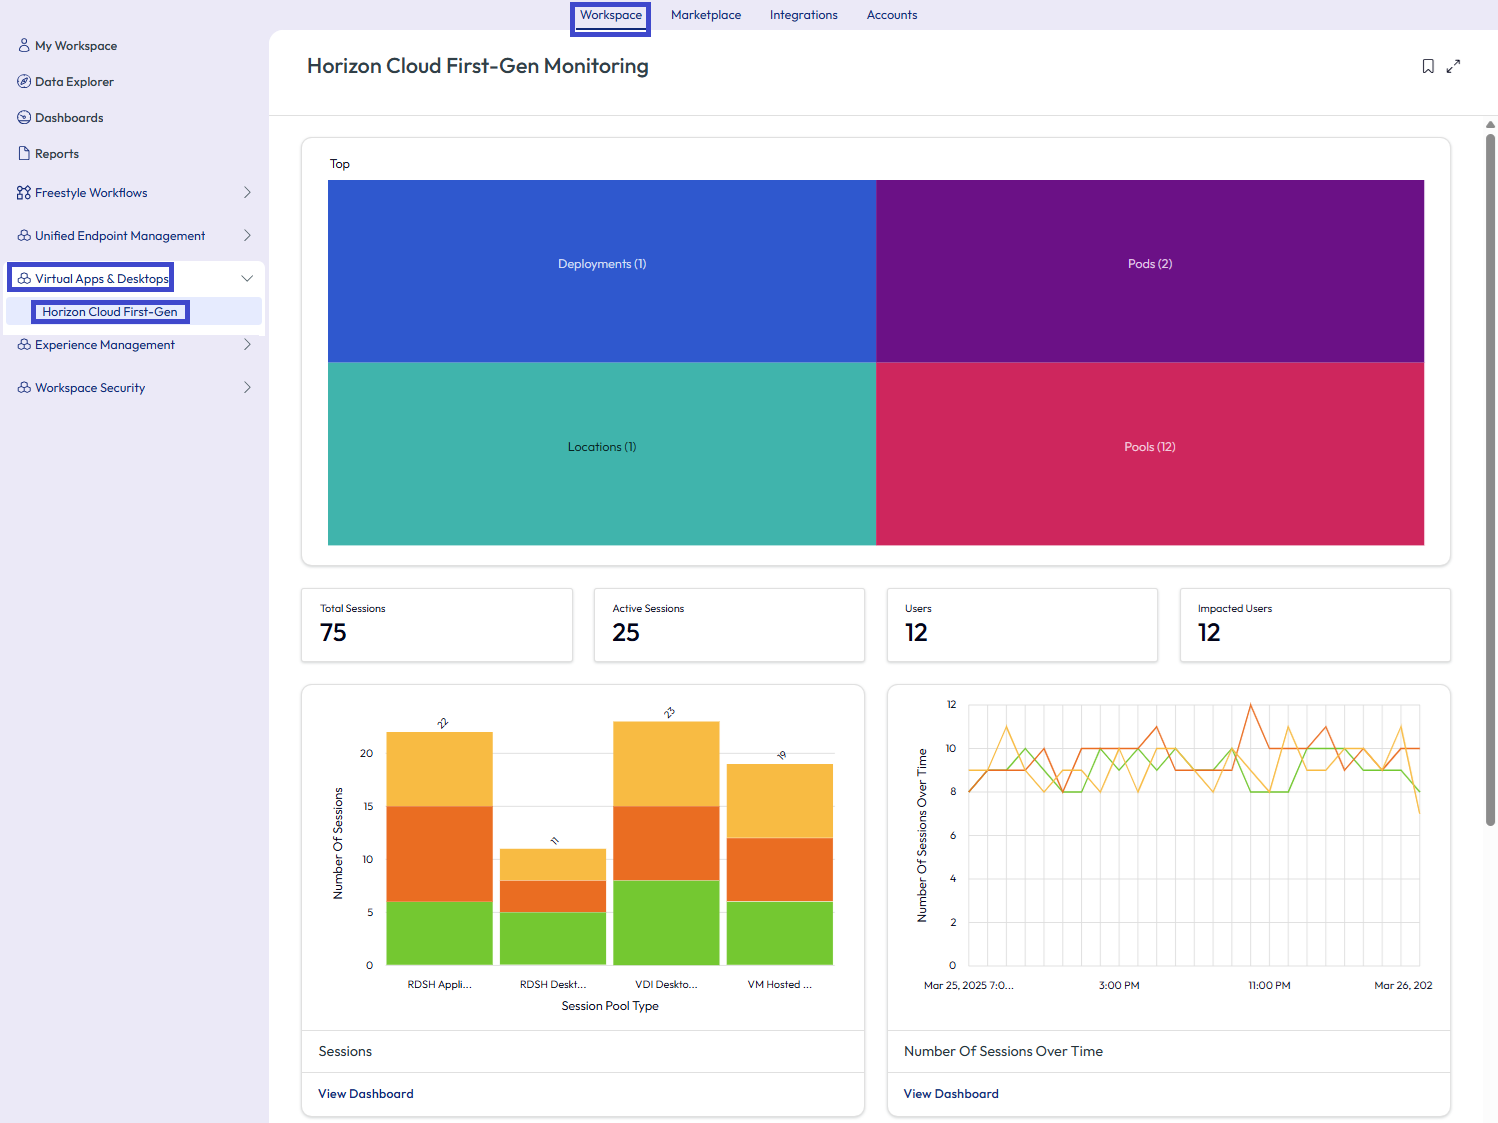The image size is (1498, 1123).
Task: Select the Pods (2) treemap tile
Action: [x=1150, y=271]
